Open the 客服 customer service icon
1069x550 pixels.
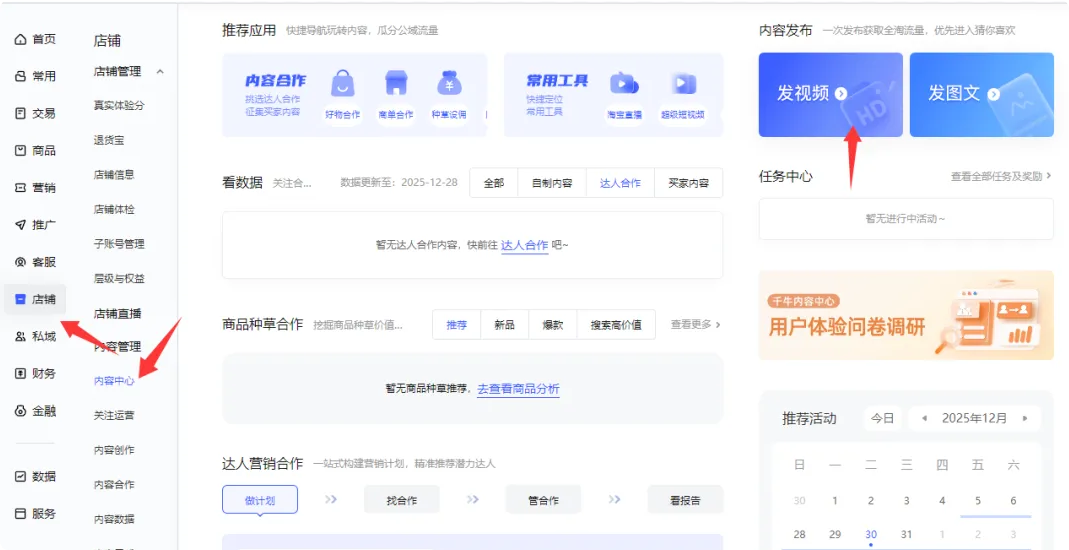(x=20, y=262)
